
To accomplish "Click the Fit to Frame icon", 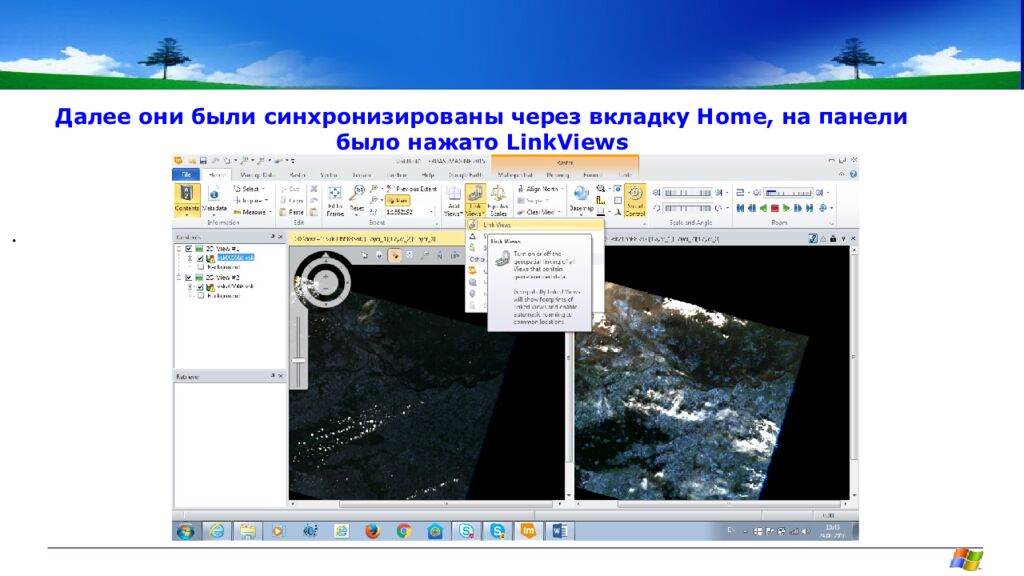I will pos(335,199).
